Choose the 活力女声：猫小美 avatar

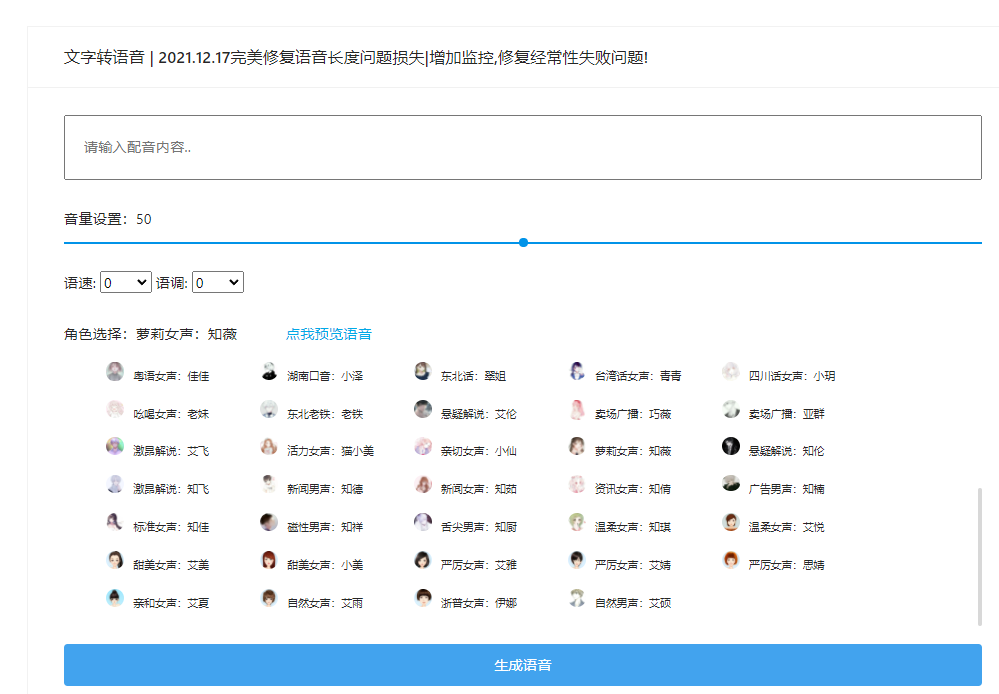point(269,446)
